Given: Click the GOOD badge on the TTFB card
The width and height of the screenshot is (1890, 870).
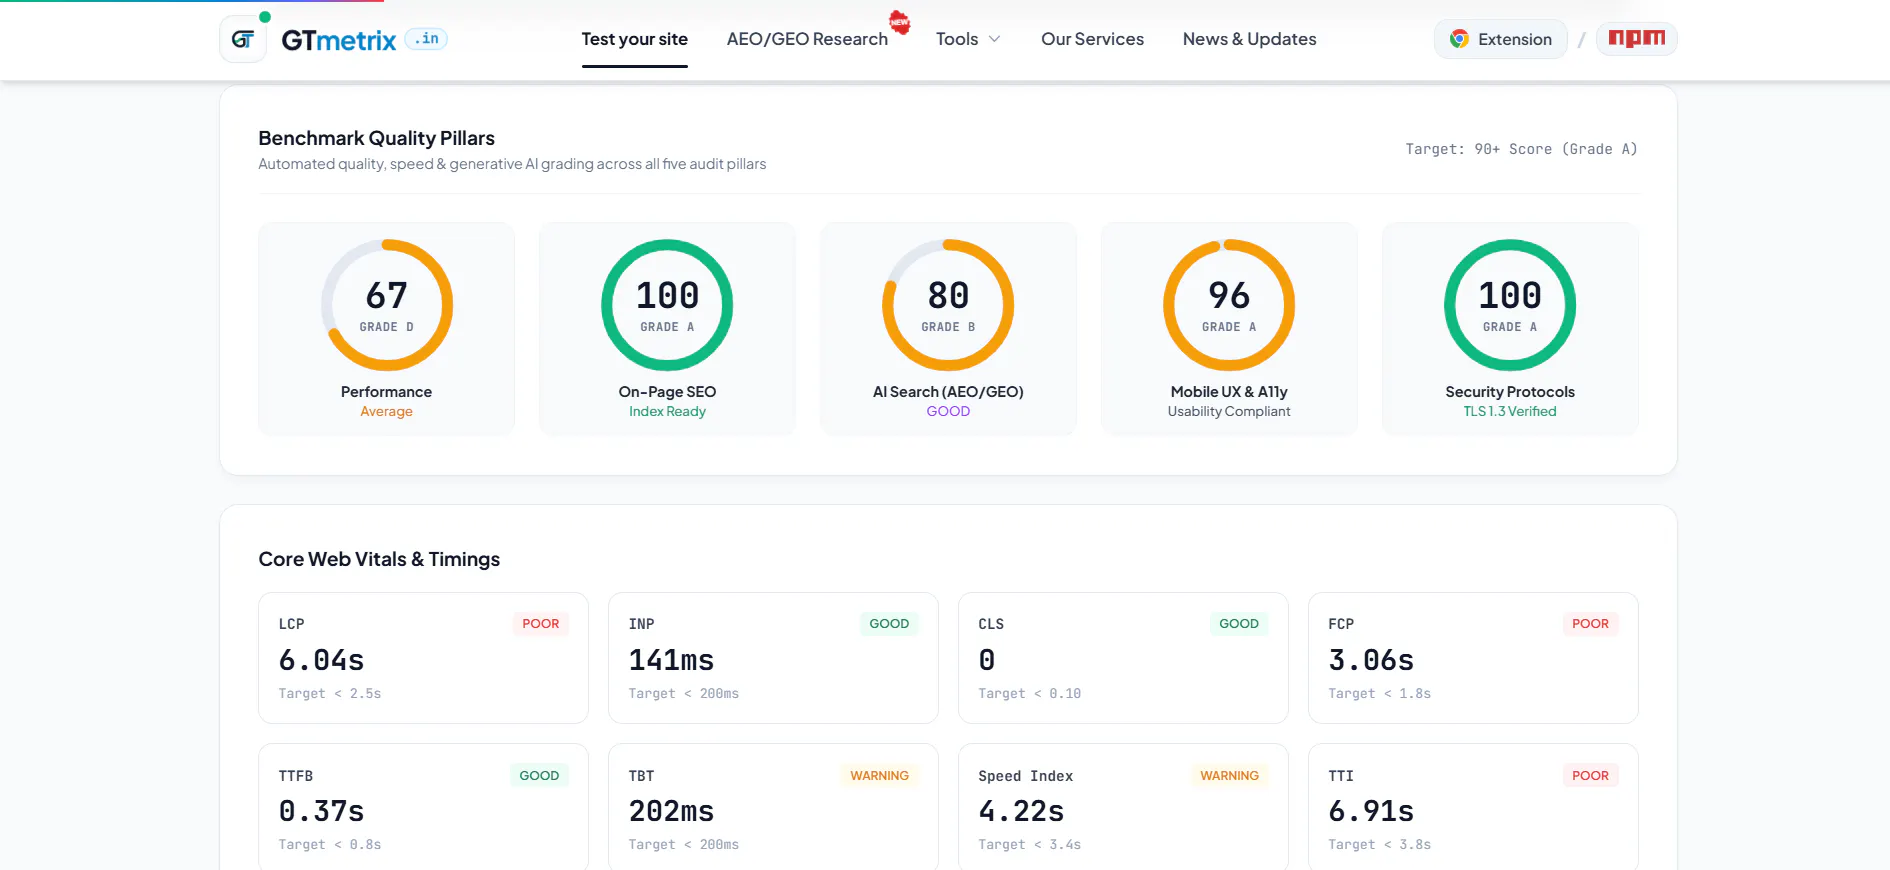Looking at the screenshot, I should 539,776.
